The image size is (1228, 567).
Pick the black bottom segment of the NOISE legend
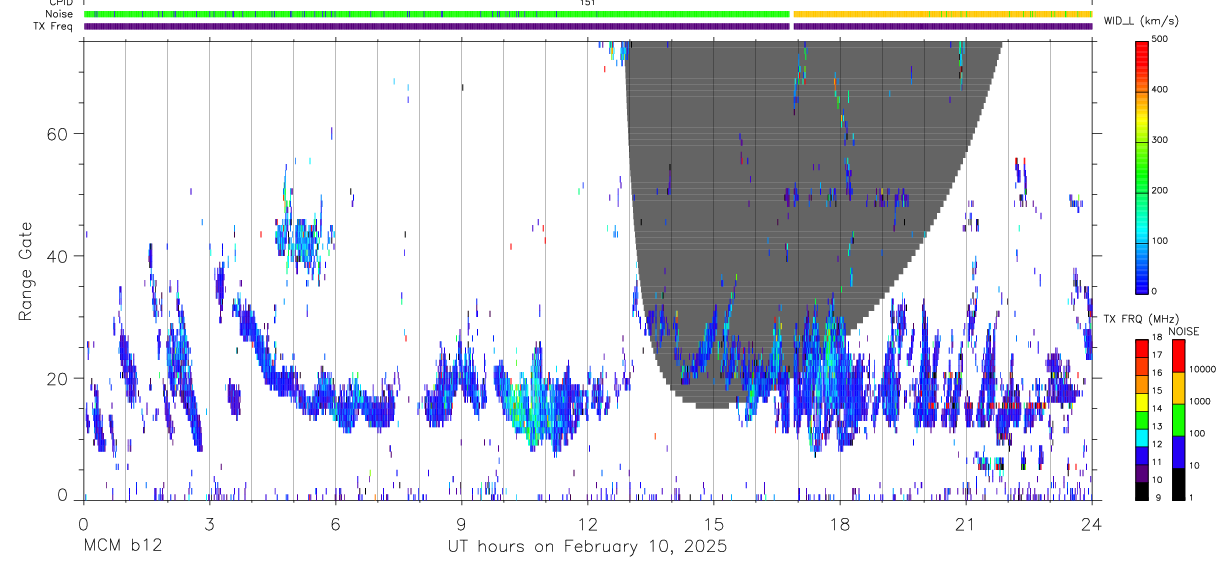(x=1177, y=482)
